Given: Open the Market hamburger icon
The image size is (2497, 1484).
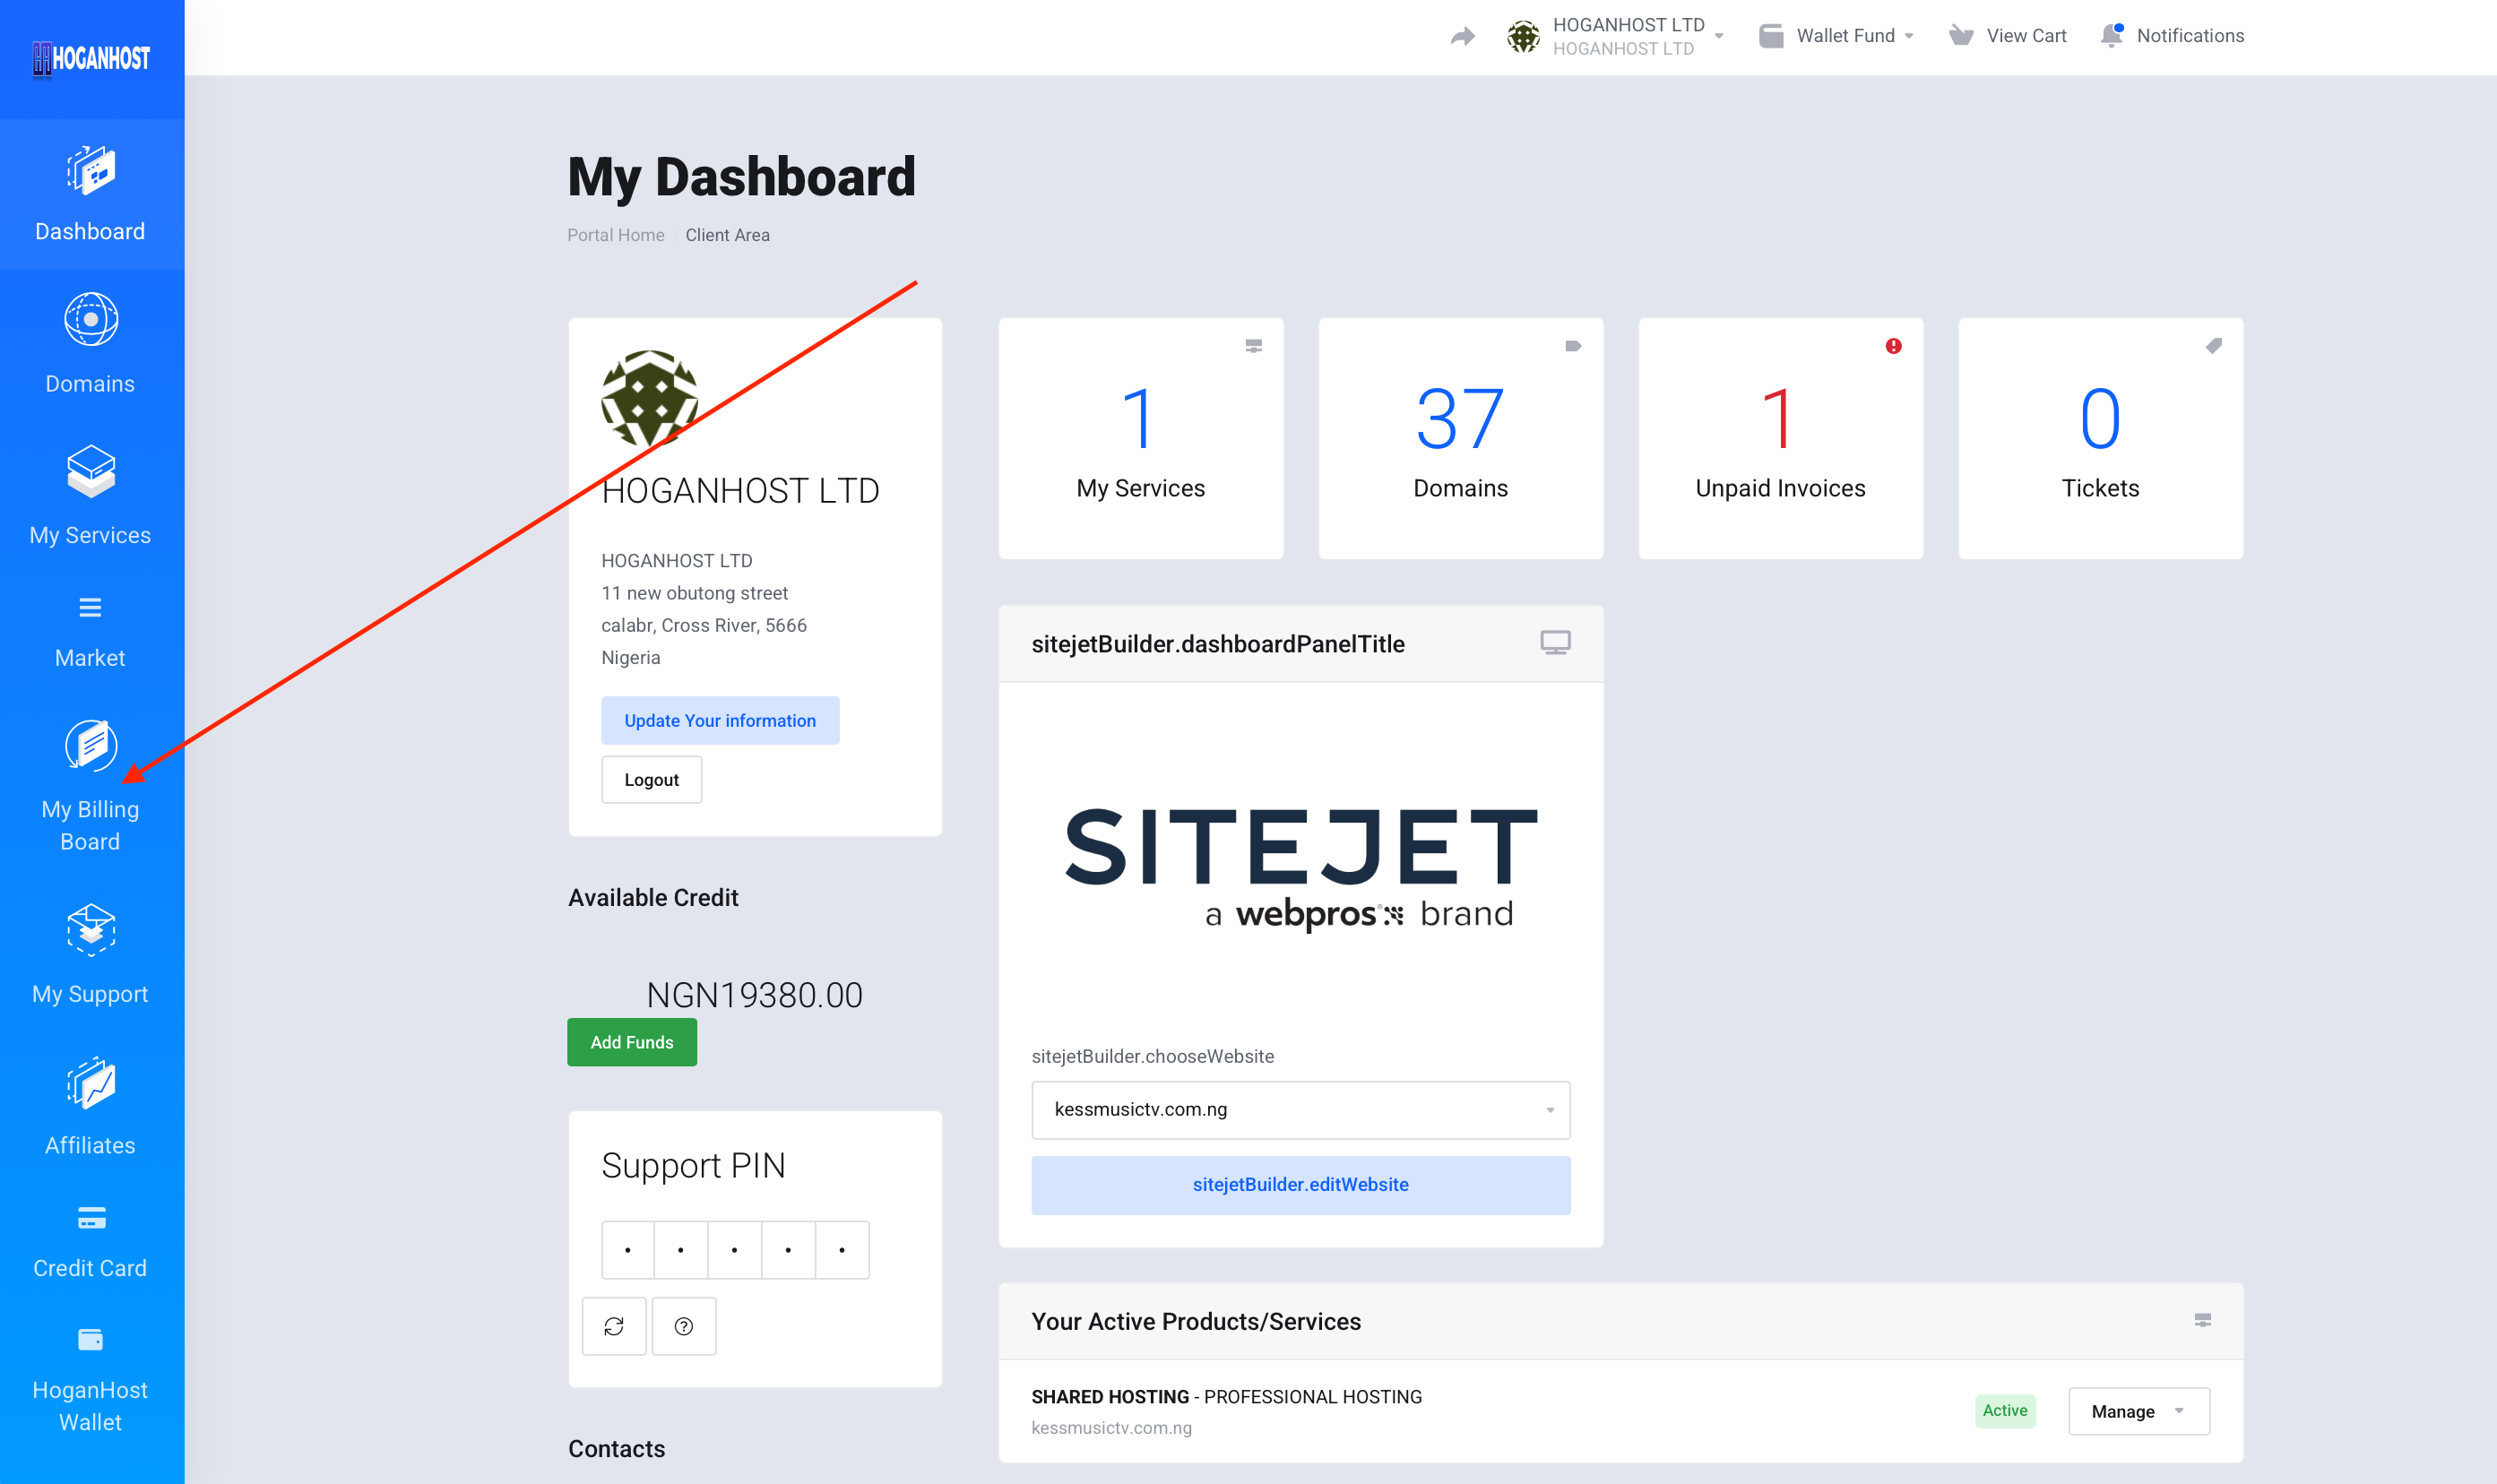Looking at the screenshot, I should (x=91, y=608).
